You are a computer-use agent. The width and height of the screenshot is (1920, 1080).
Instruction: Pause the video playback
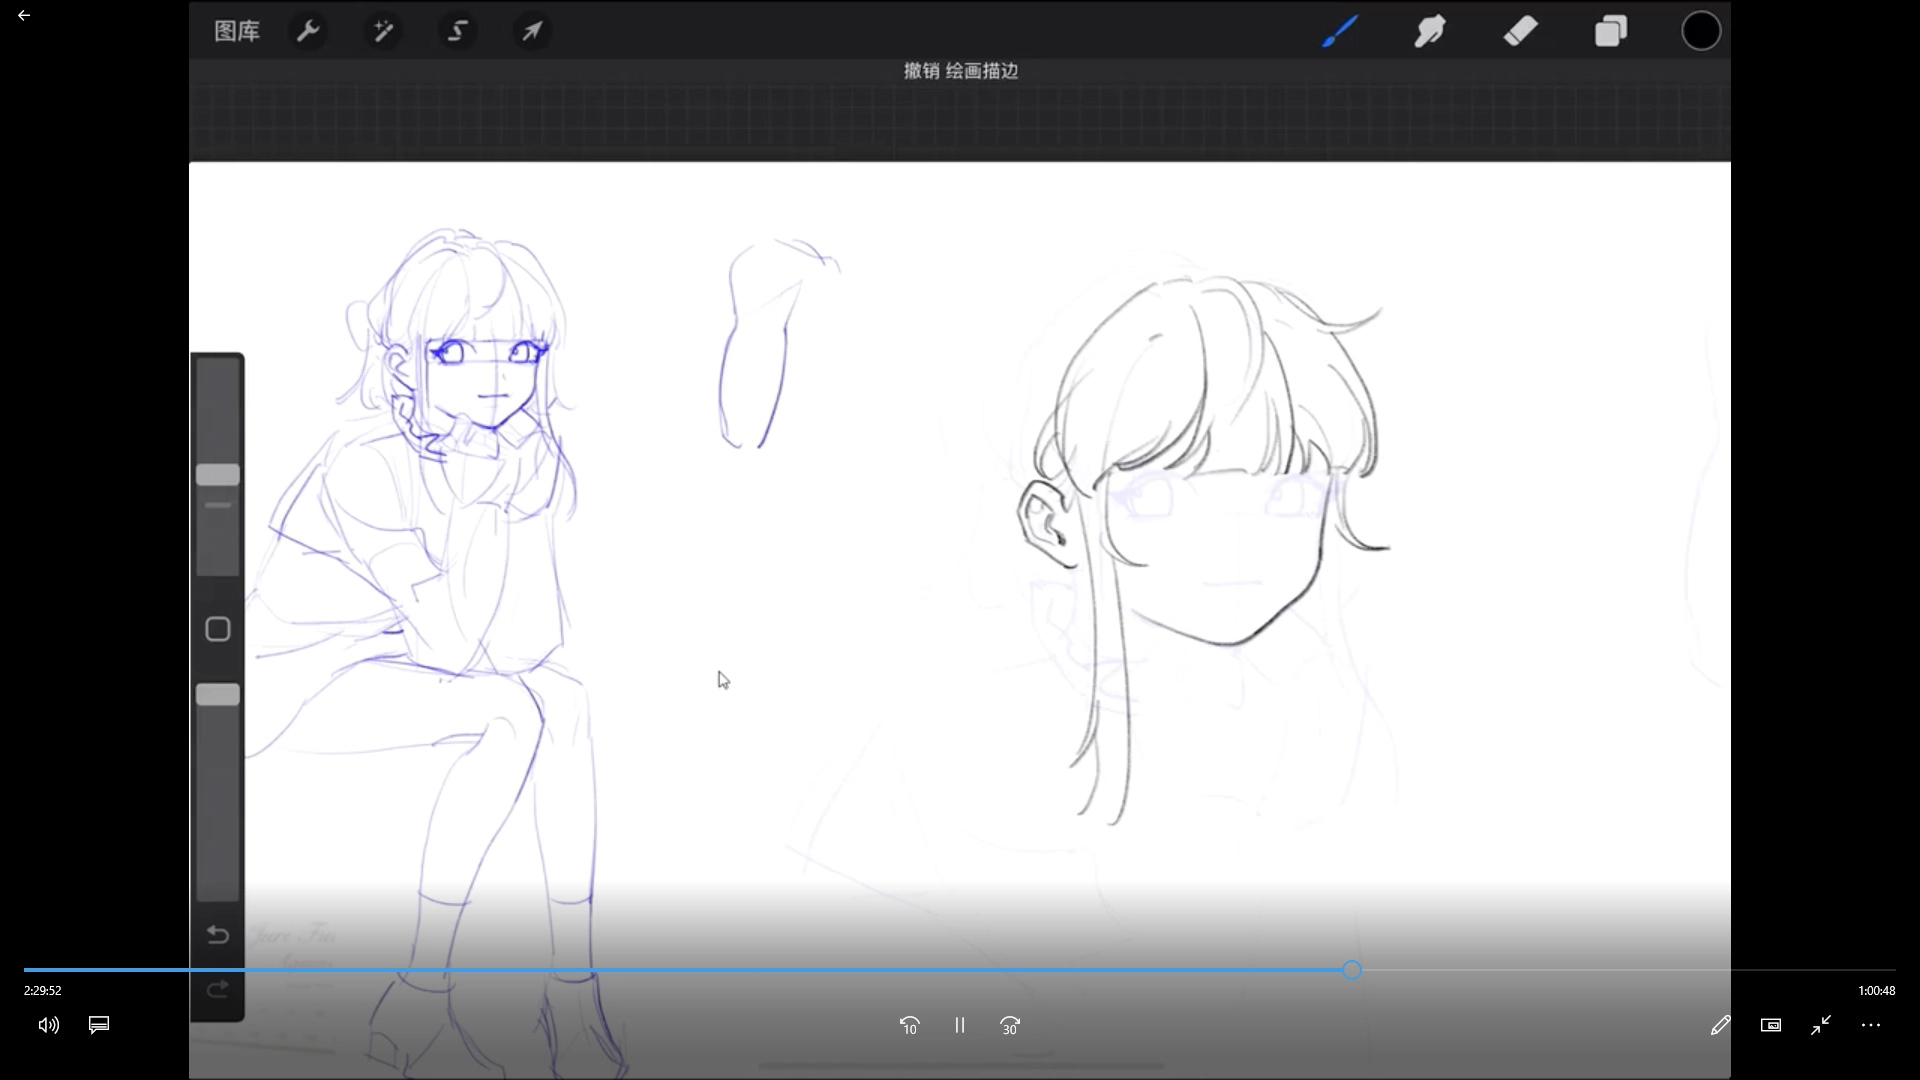pos(960,1025)
